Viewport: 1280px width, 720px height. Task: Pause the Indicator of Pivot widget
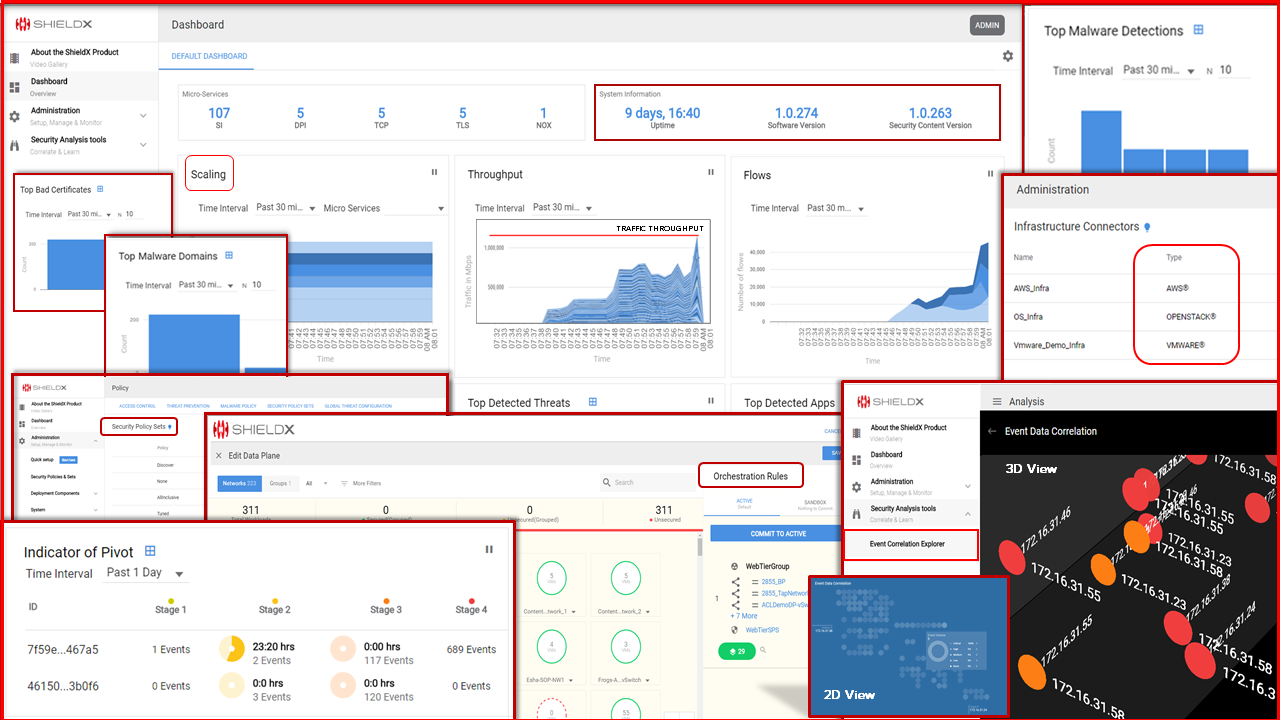point(489,549)
